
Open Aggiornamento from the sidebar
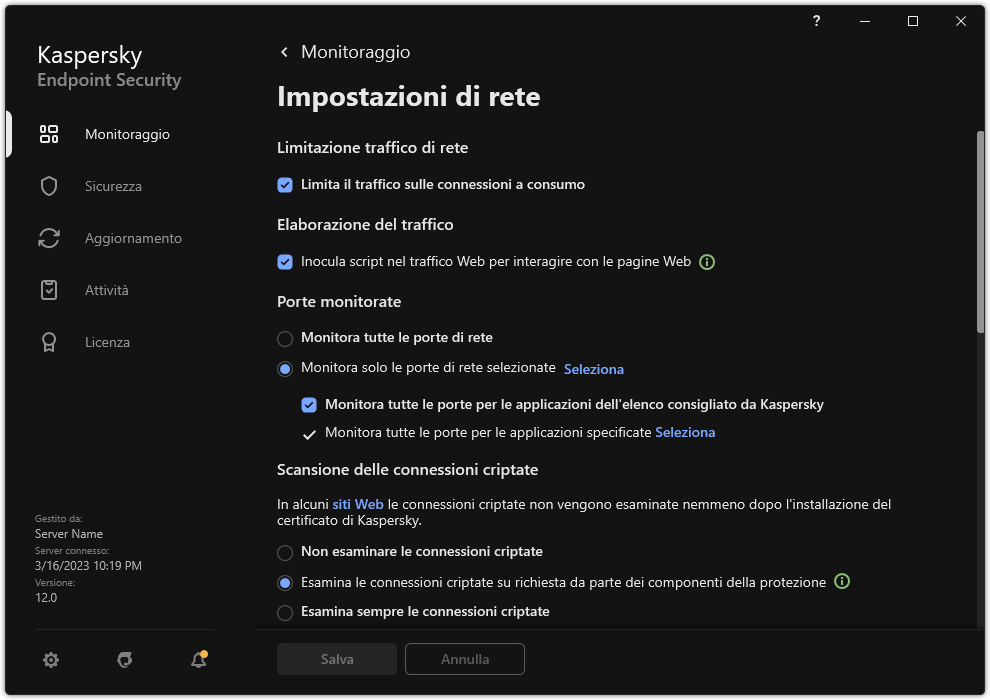49,237
